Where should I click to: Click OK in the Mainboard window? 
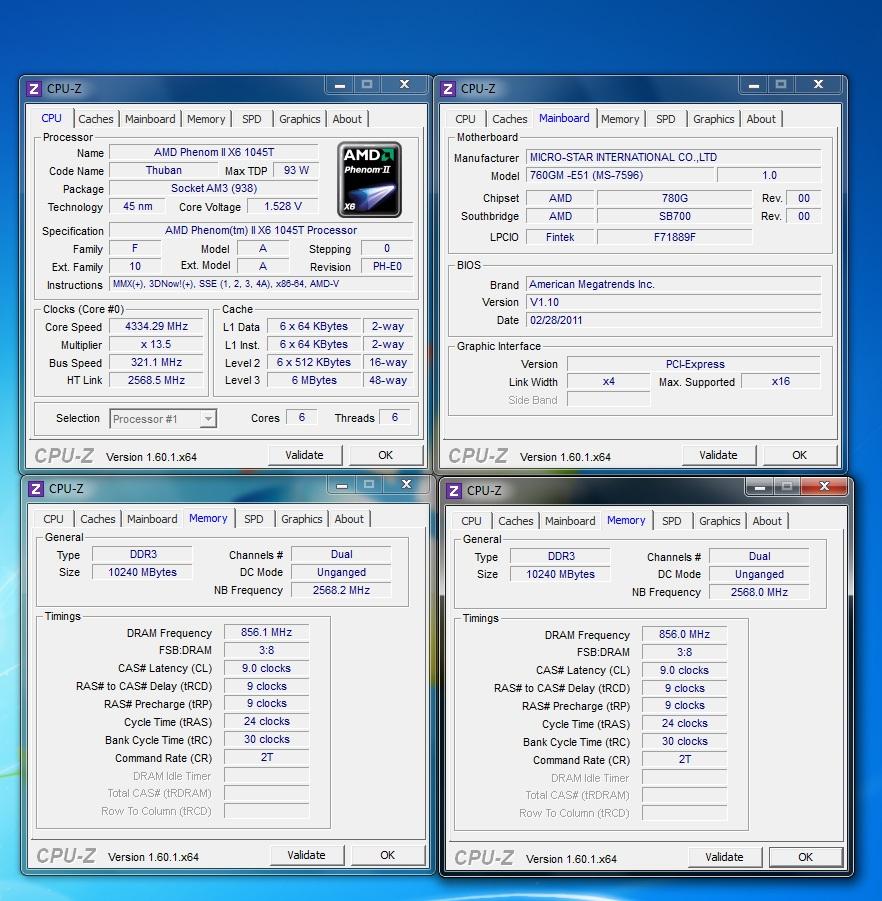[x=799, y=455]
